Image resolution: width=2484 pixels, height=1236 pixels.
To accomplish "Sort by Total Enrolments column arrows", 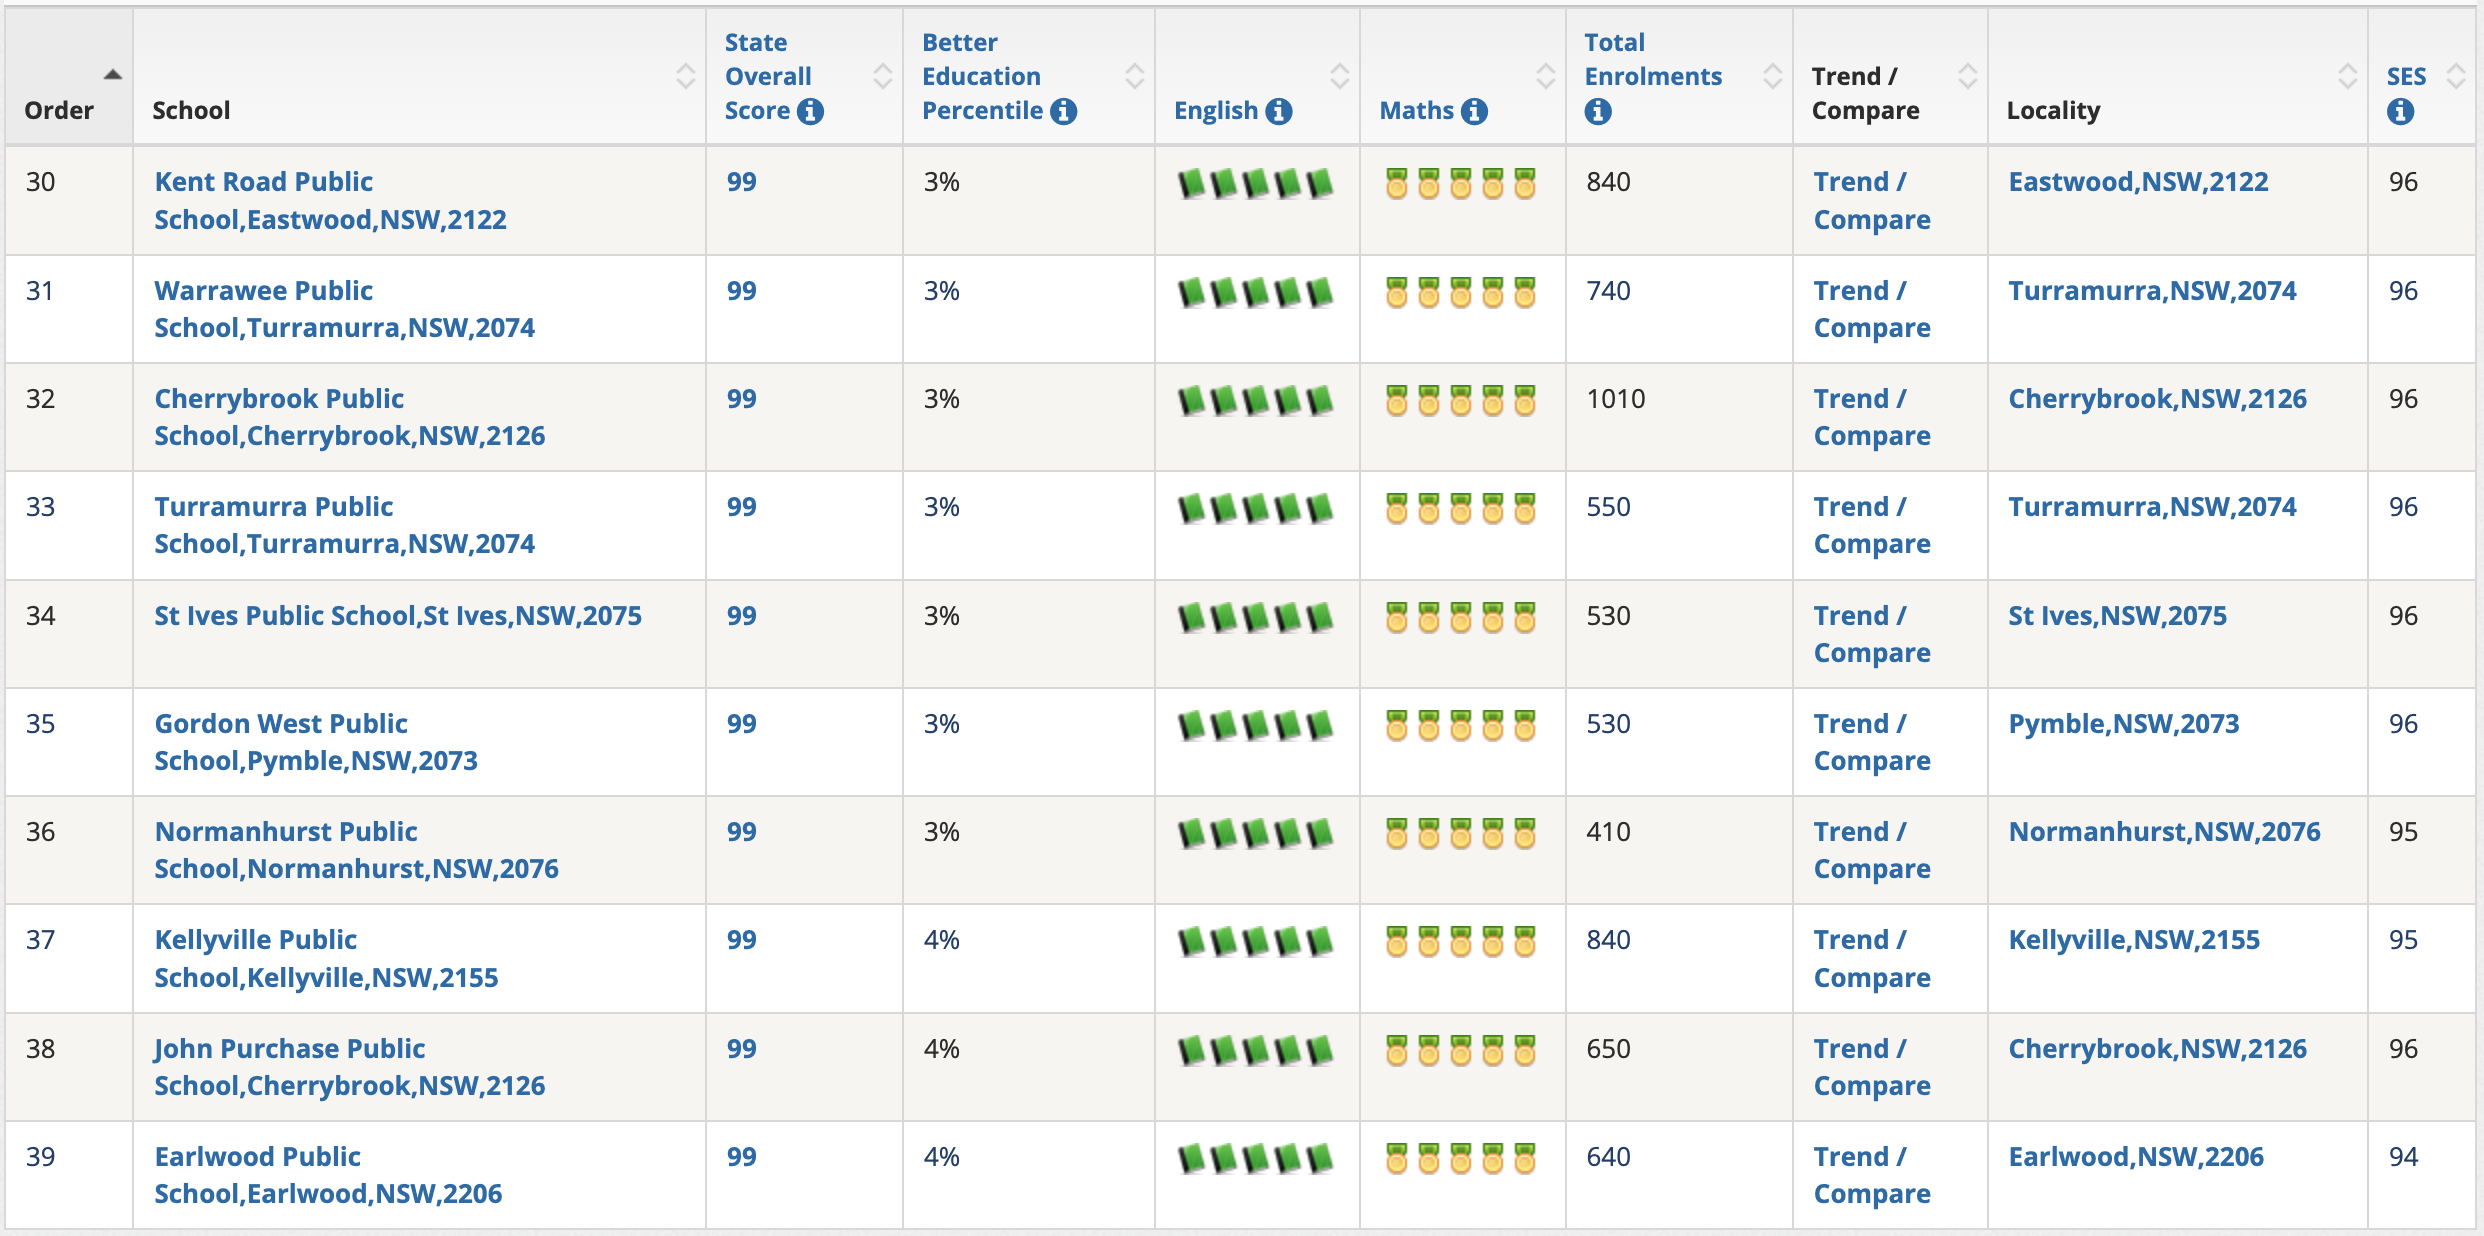I will [1772, 76].
